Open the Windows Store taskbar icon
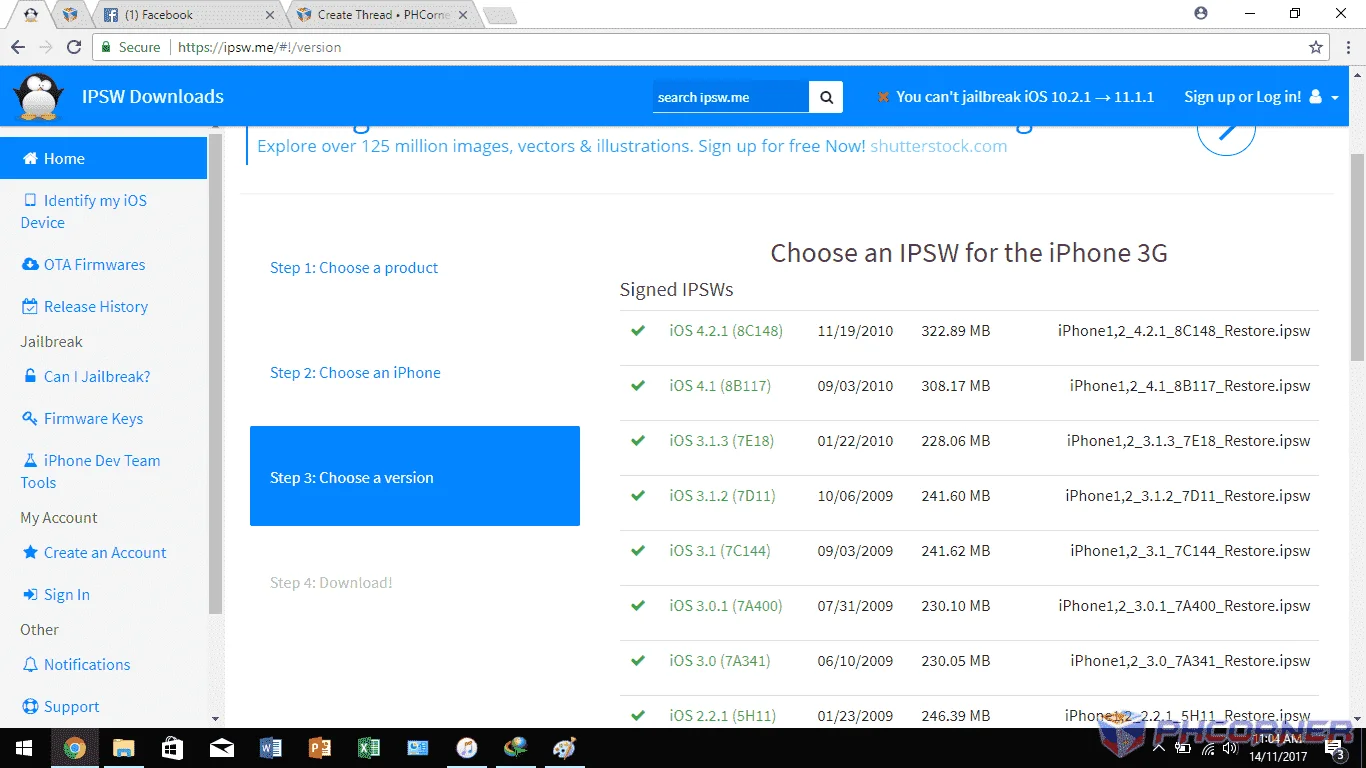 coord(172,748)
